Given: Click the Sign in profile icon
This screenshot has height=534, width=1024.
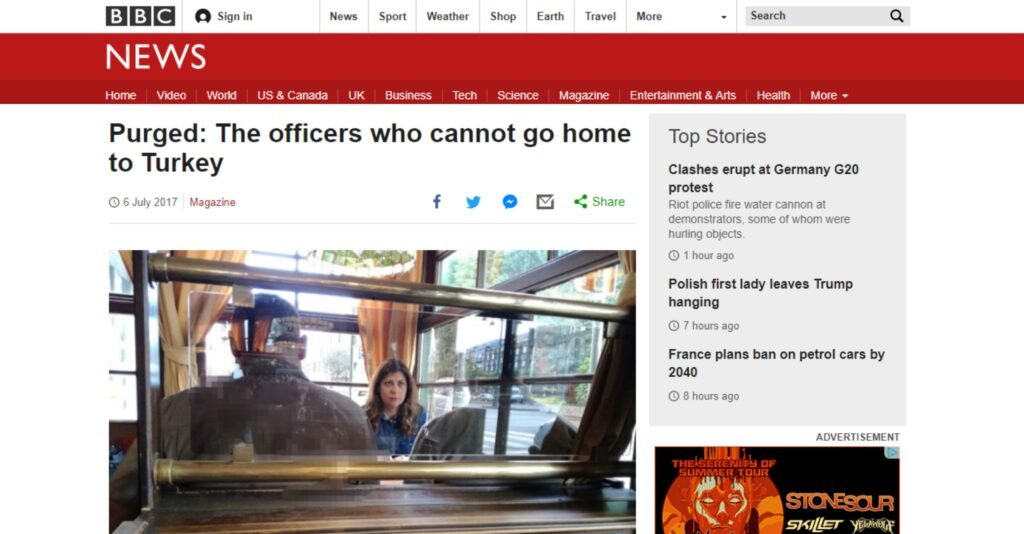Looking at the screenshot, I should click(203, 16).
